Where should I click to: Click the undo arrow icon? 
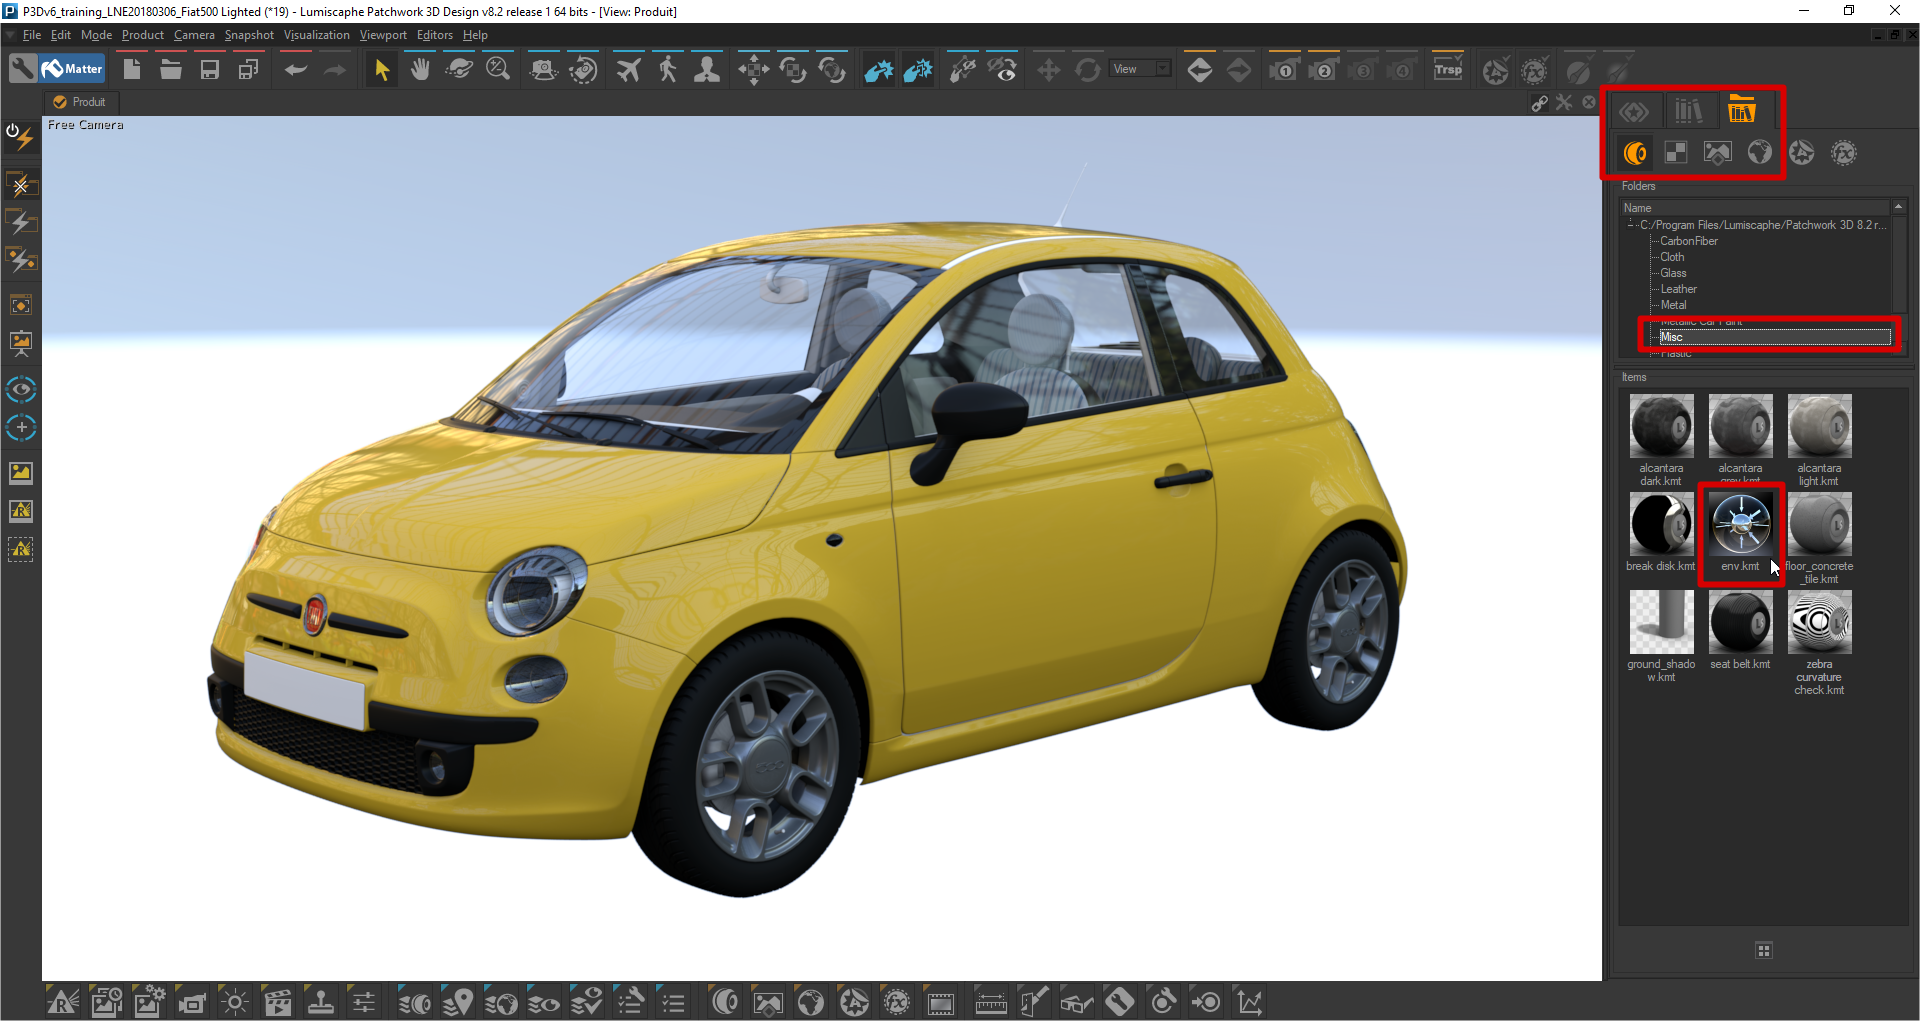coord(295,70)
